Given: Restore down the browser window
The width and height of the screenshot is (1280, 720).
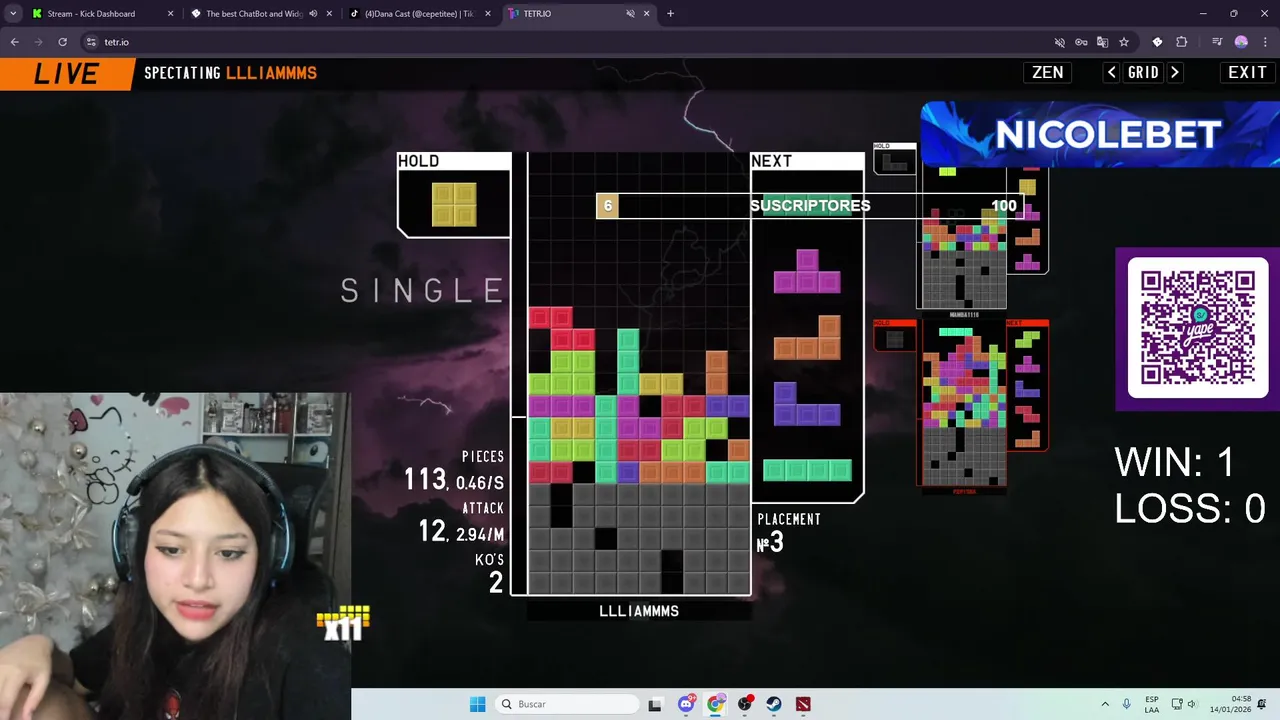Looking at the screenshot, I should pyautogui.click(x=1233, y=14).
